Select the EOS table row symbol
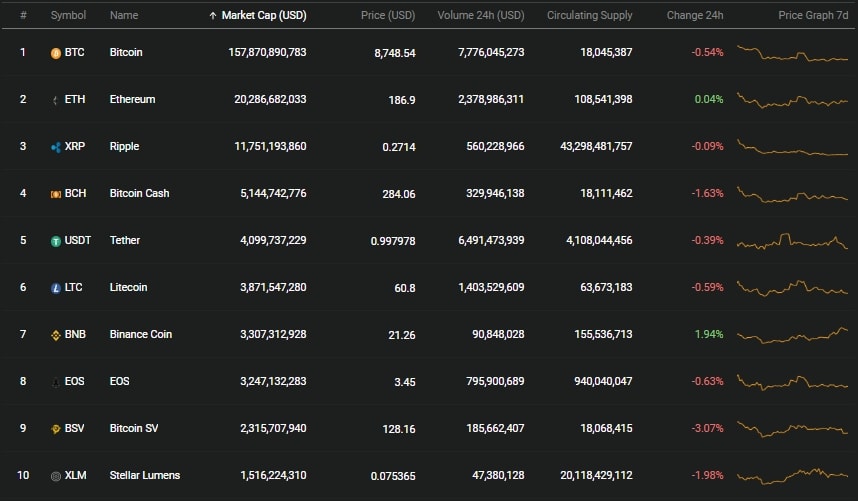 coord(74,381)
